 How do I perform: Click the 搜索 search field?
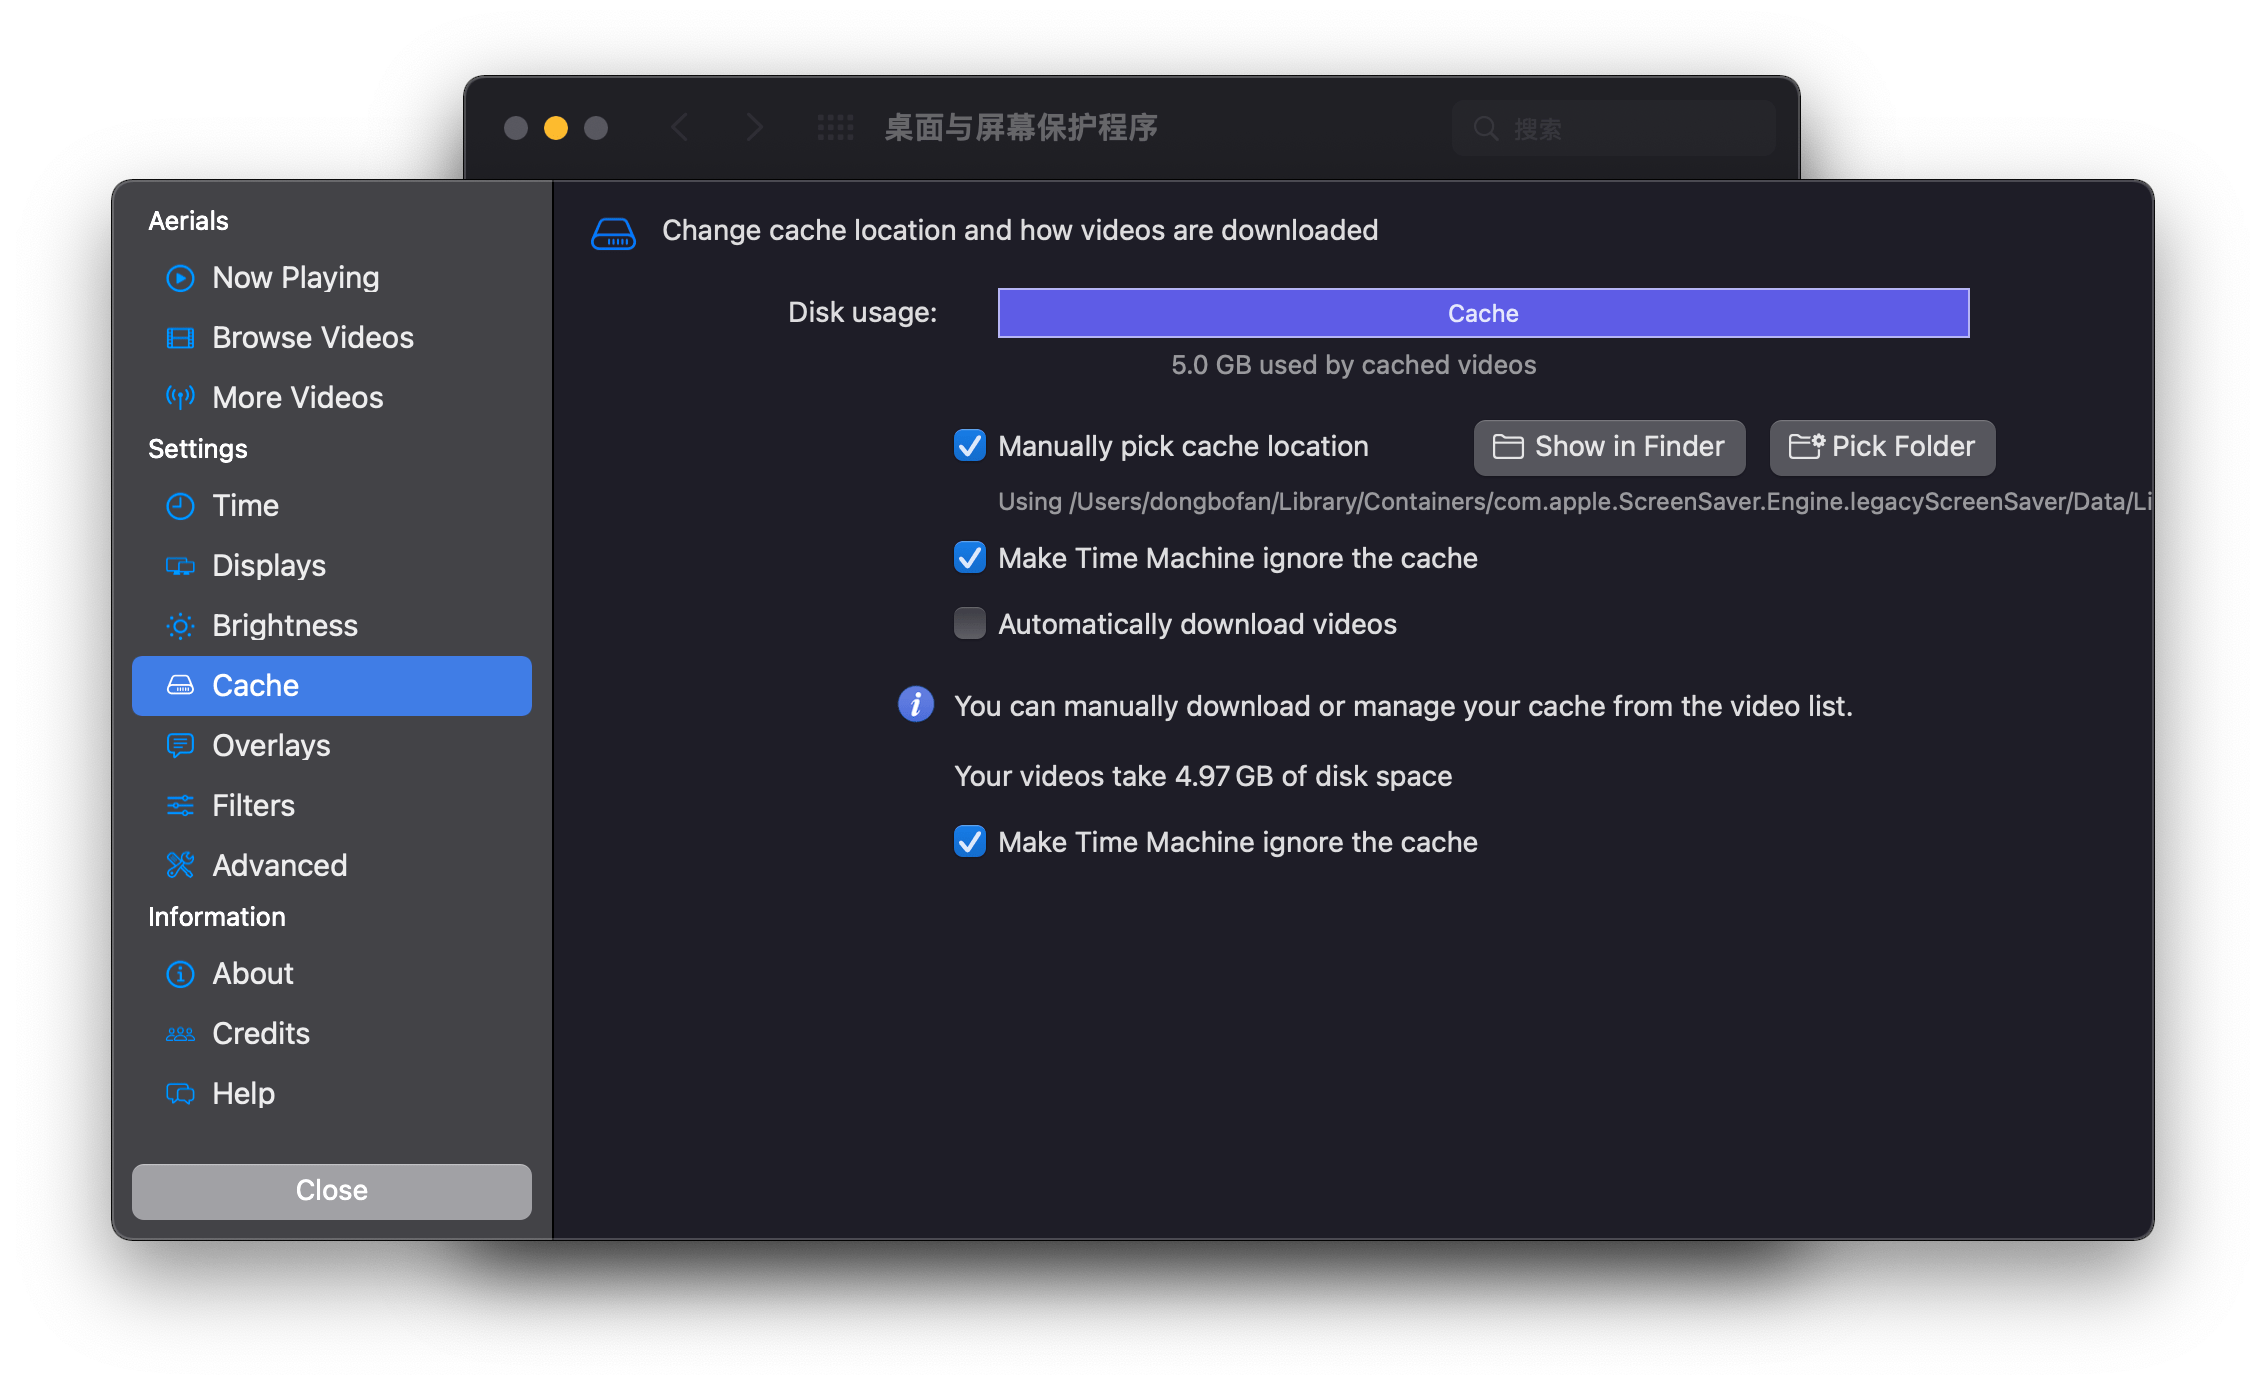point(1612,128)
